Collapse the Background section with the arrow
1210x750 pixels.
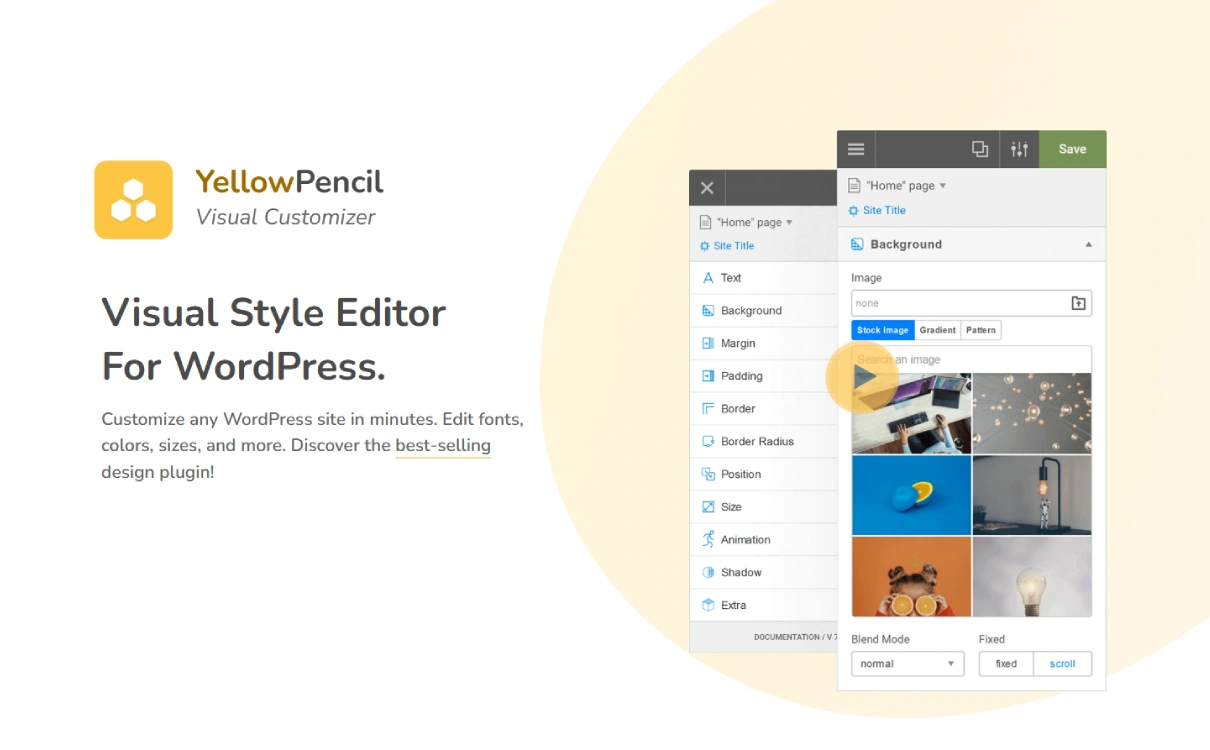point(1089,245)
